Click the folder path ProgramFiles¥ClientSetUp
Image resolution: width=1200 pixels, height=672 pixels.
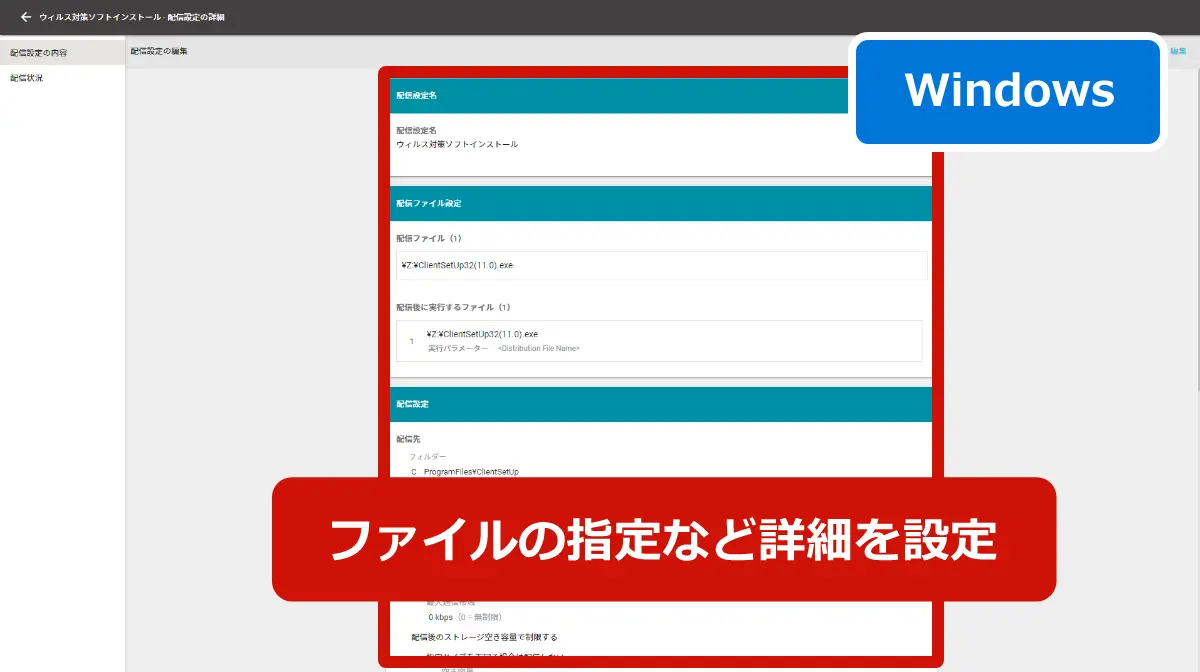coord(471,471)
